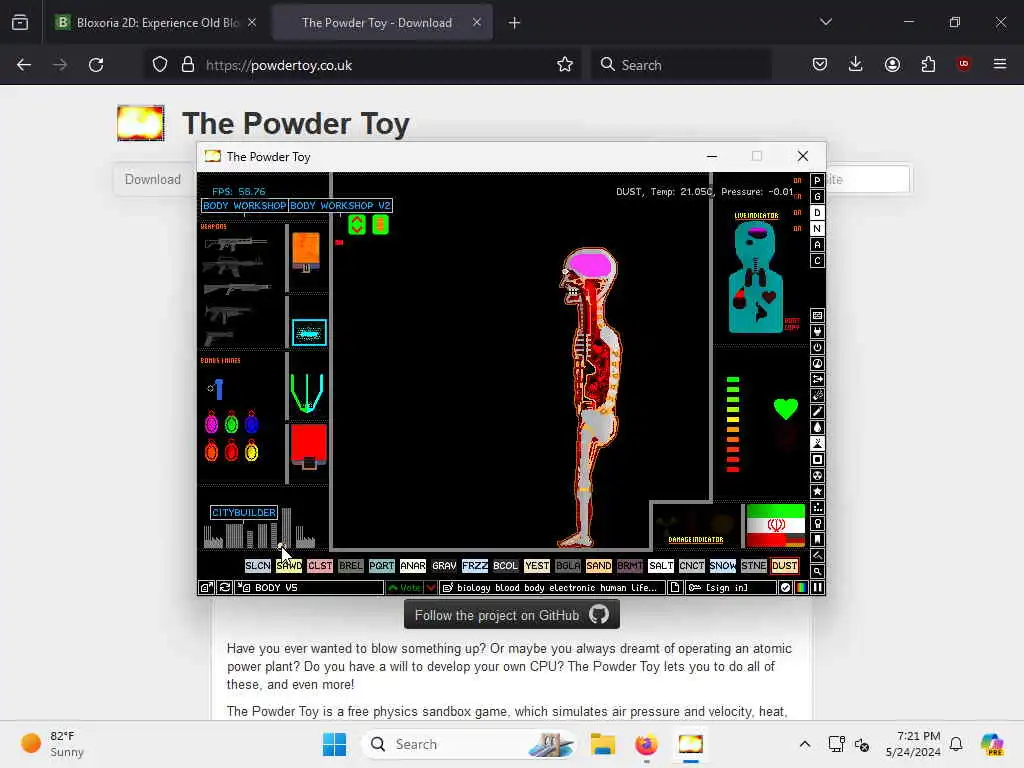Toggle the P quick option

[817, 181]
